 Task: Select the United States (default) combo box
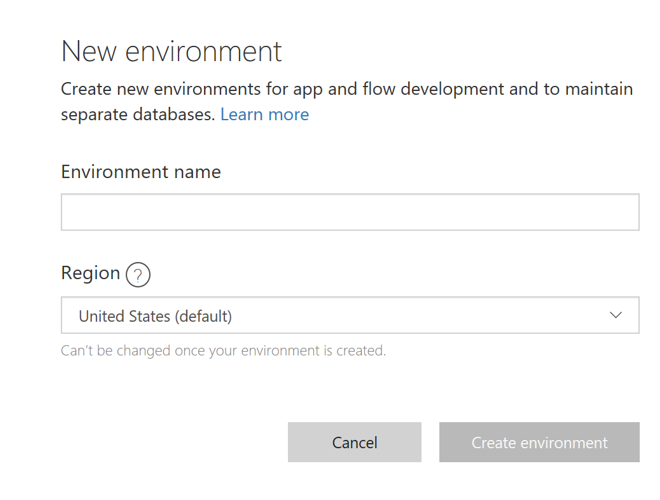pos(350,316)
